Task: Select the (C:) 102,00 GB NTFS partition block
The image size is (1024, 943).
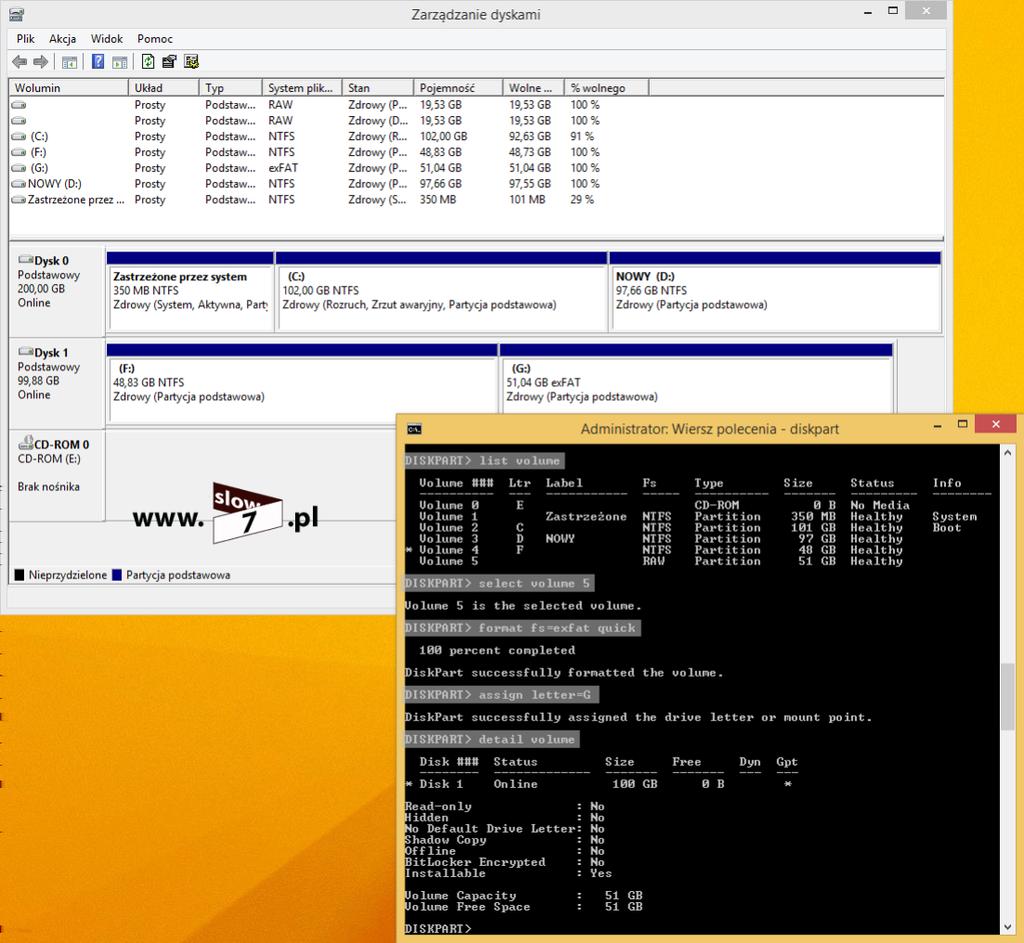Action: coord(441,291)
